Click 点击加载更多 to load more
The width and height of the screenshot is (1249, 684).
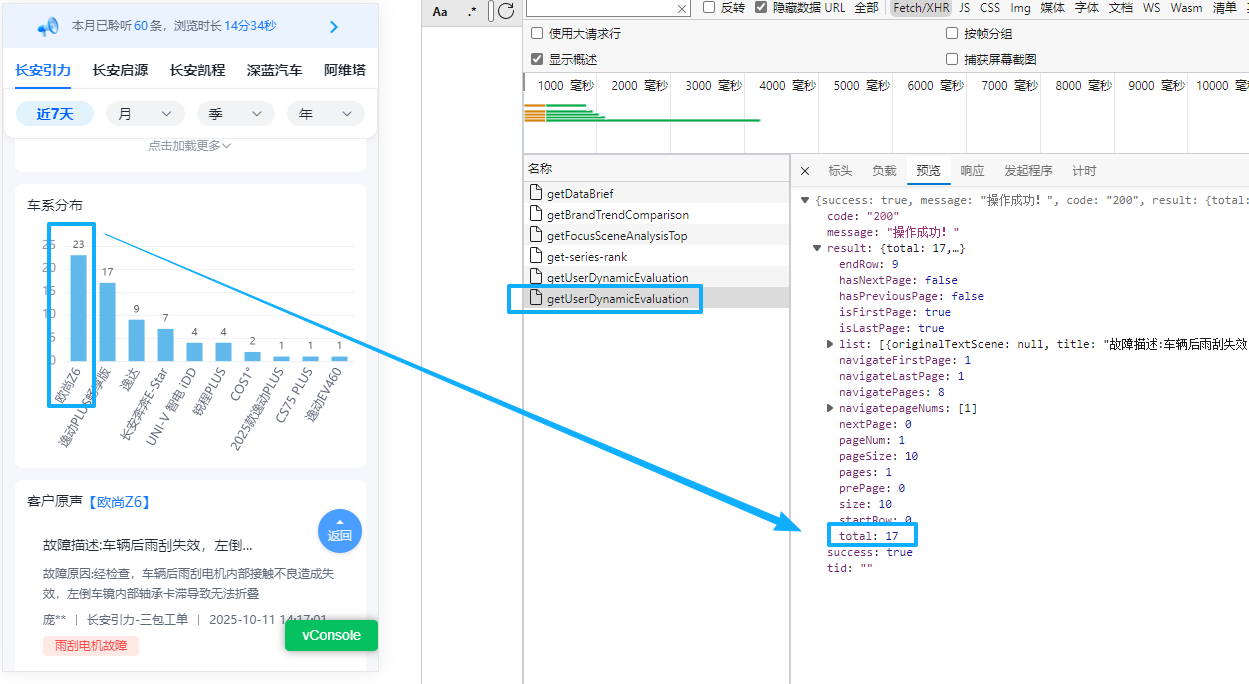tap(190, 146)
